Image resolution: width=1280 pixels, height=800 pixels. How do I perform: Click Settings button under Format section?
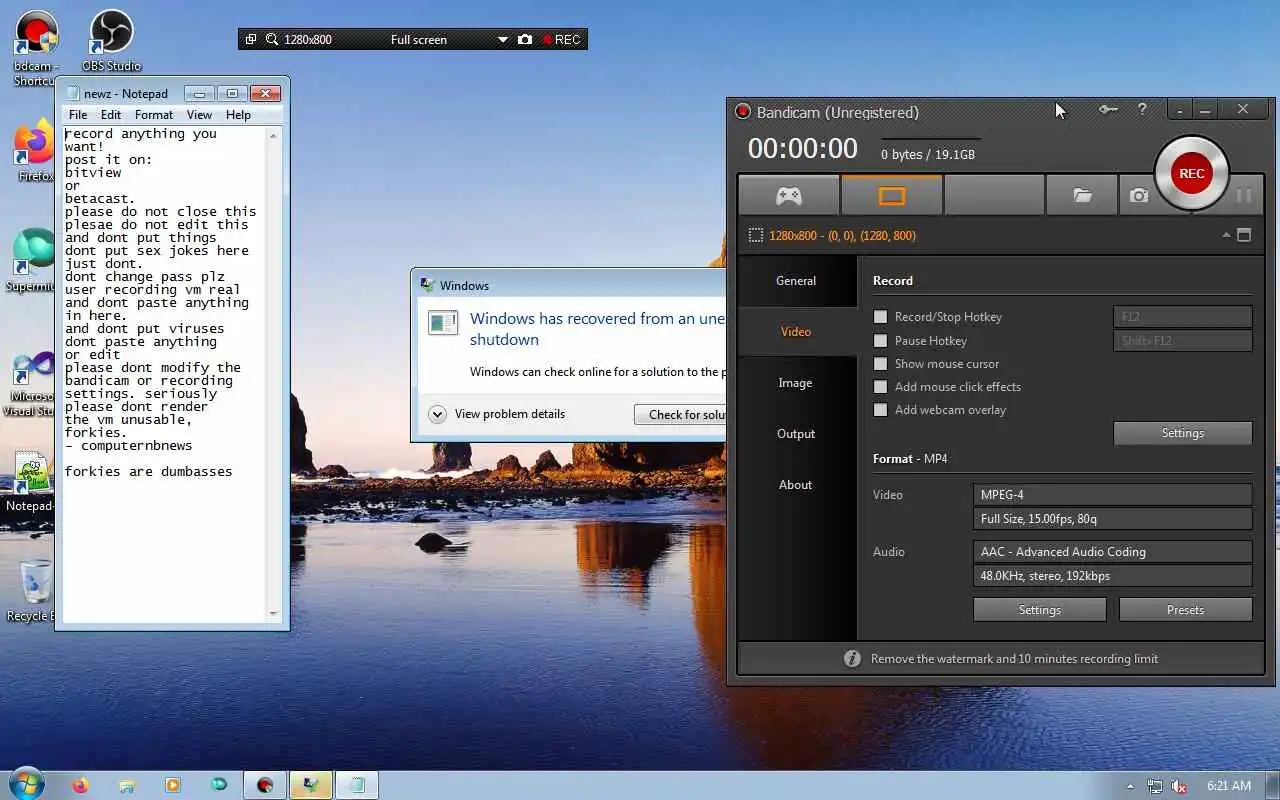tap(1040, 610)
